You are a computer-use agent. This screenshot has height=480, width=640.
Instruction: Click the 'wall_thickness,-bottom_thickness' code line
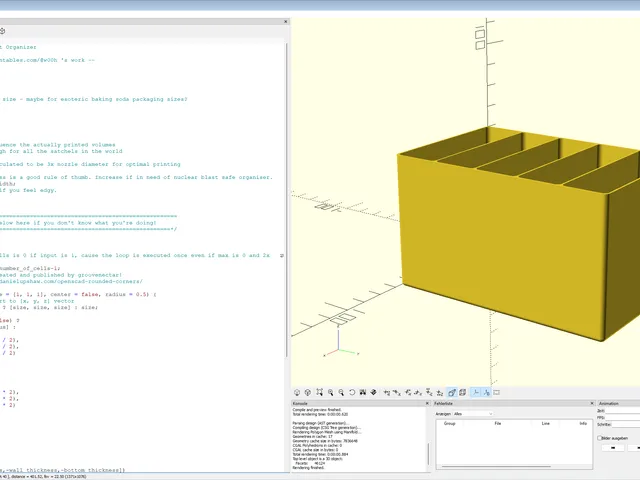pos(62,470)
